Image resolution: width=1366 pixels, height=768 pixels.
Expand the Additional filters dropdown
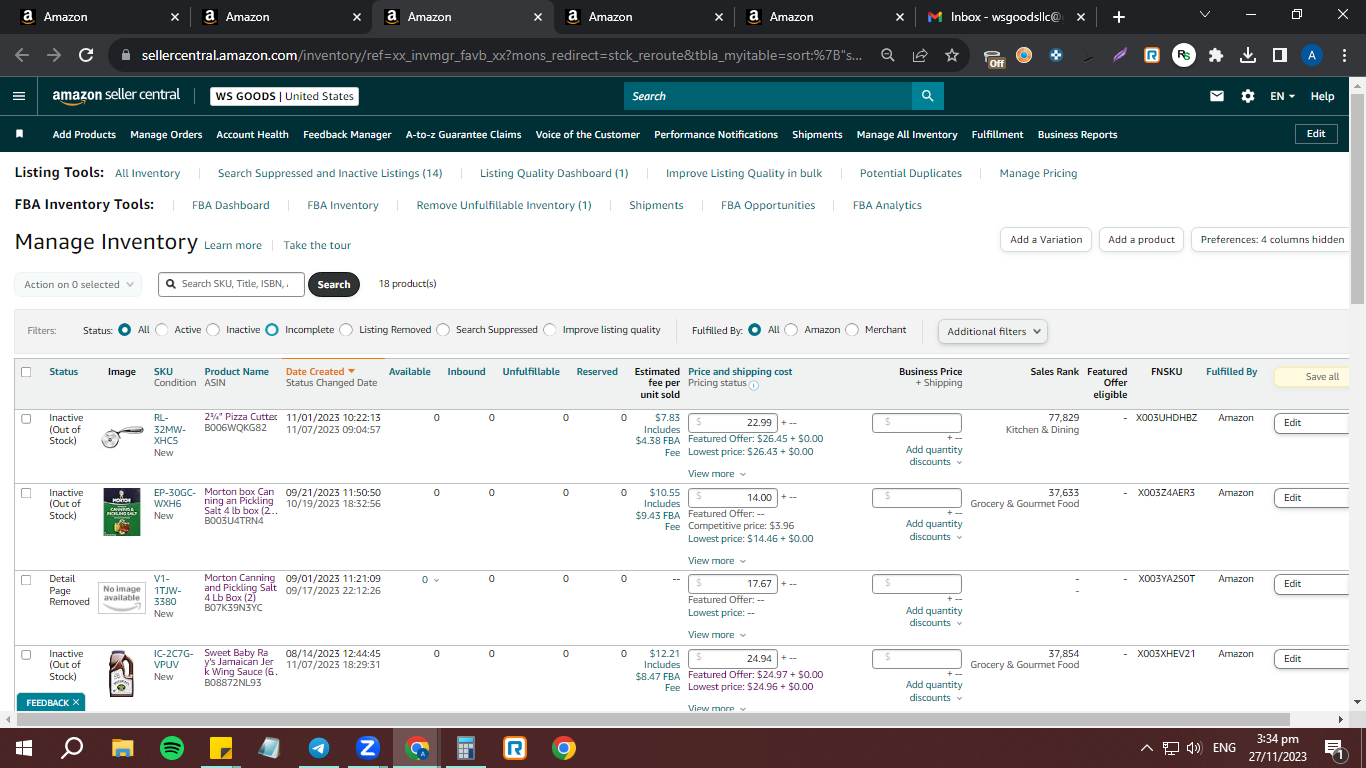click(993, 331)
